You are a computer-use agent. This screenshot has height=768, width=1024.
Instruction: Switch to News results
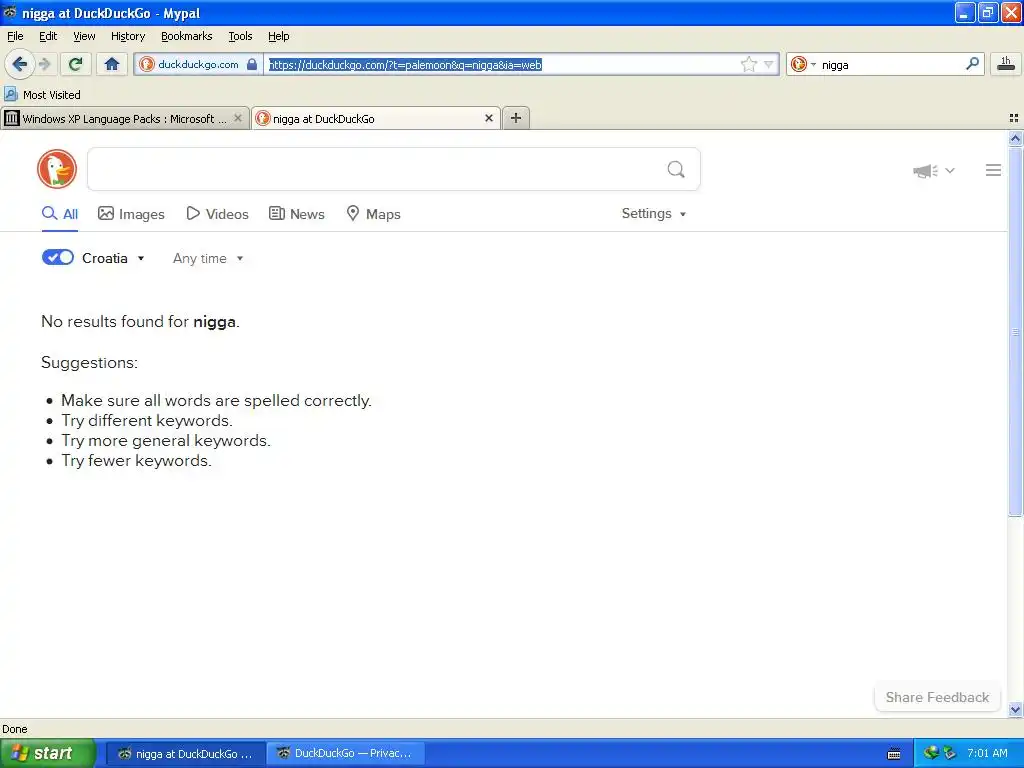pos(296,214)
